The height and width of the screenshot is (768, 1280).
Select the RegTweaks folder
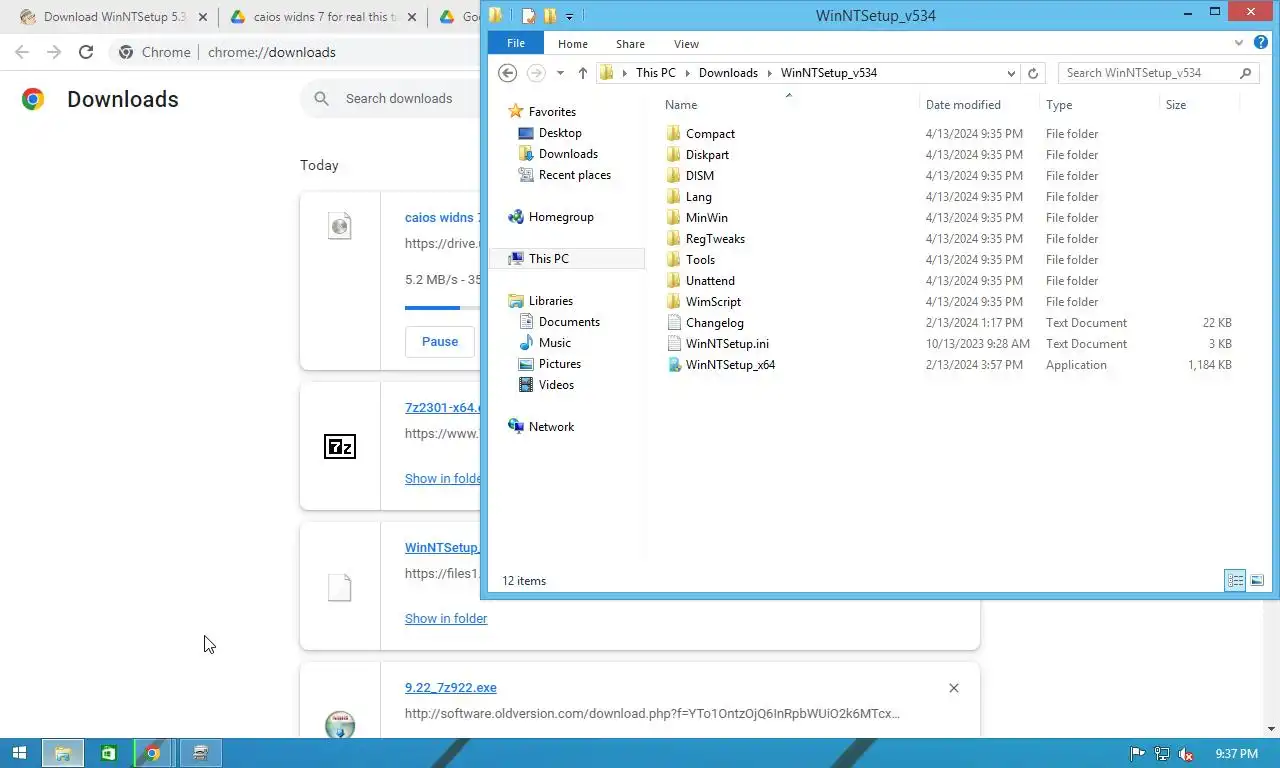click(715, 239)
